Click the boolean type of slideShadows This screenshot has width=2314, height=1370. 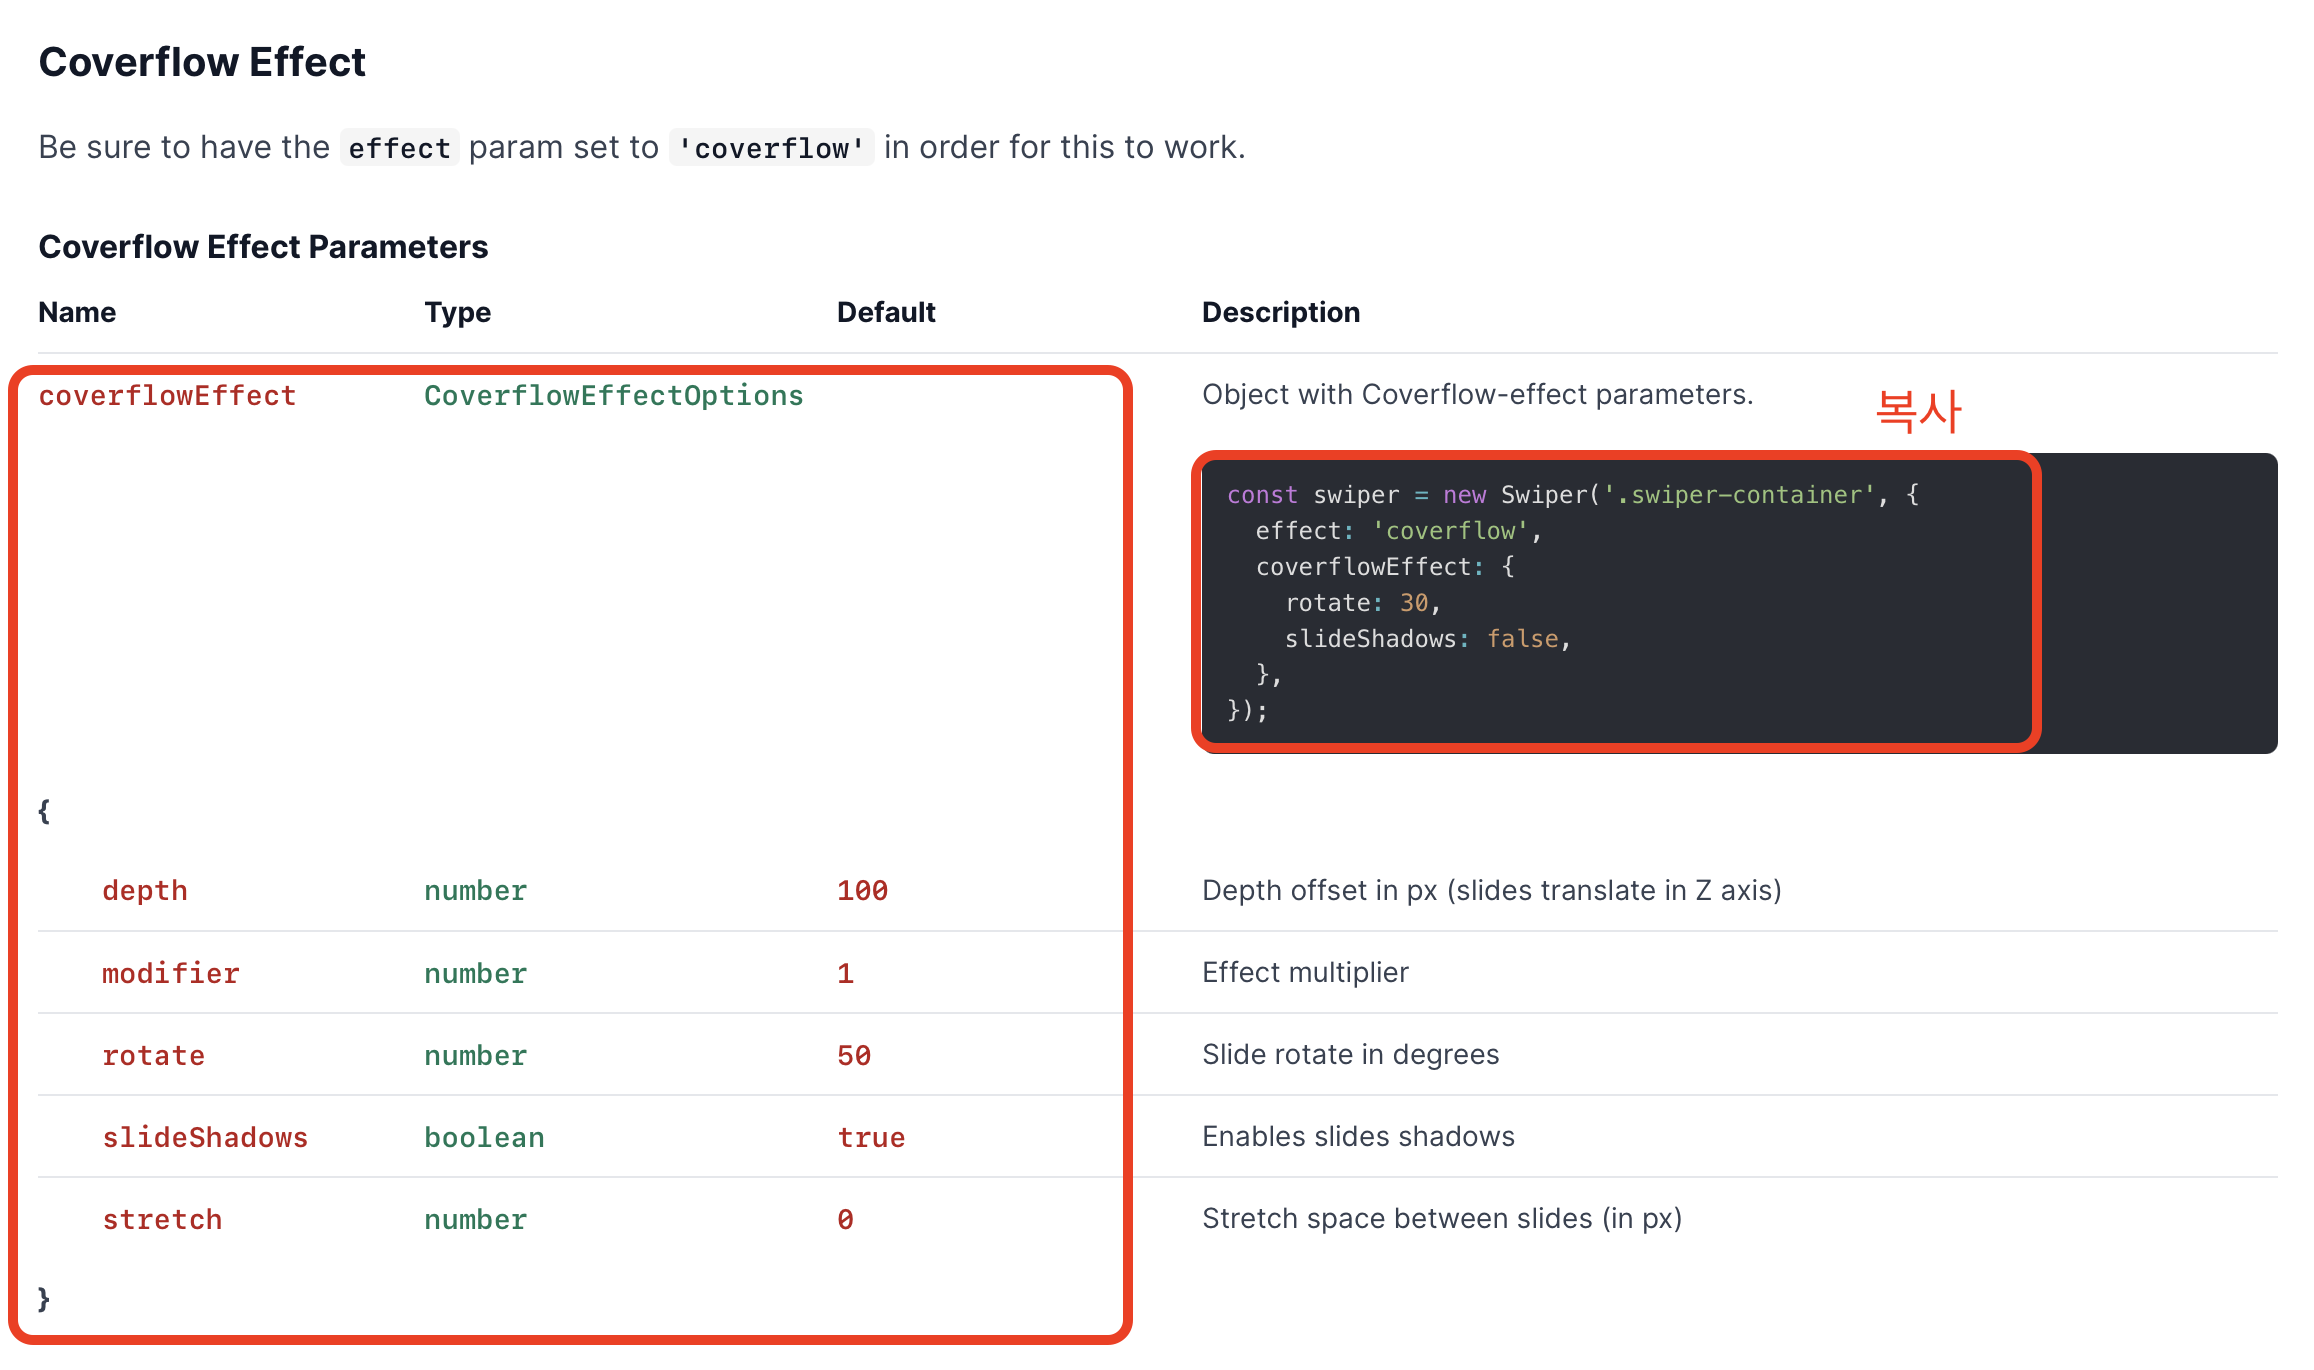click(484, 1138)
